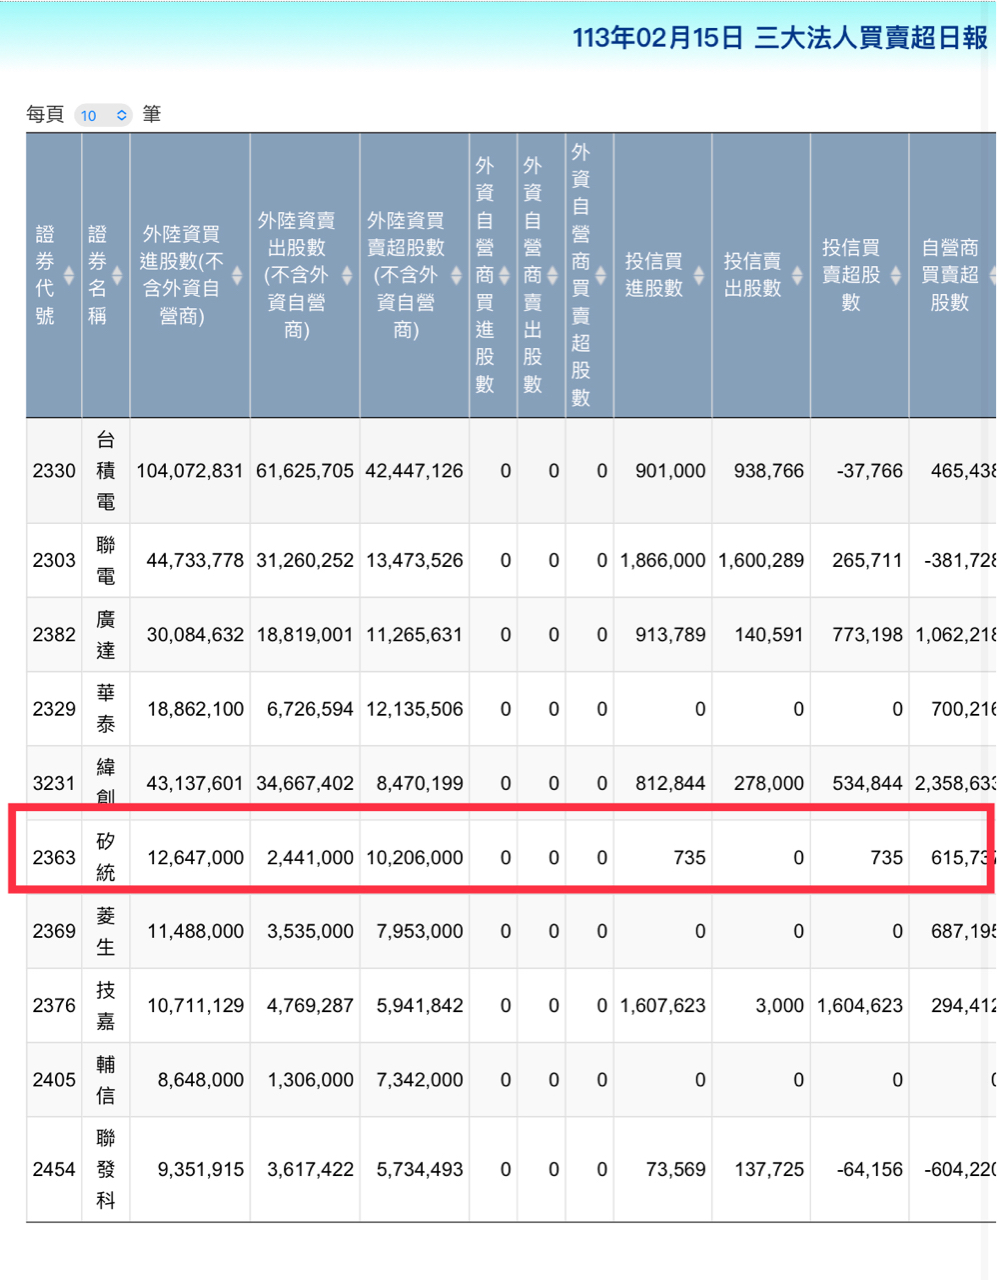Select stock code 2405 cell
The height and width of the screenshot is (1280, 997).
54,1080
